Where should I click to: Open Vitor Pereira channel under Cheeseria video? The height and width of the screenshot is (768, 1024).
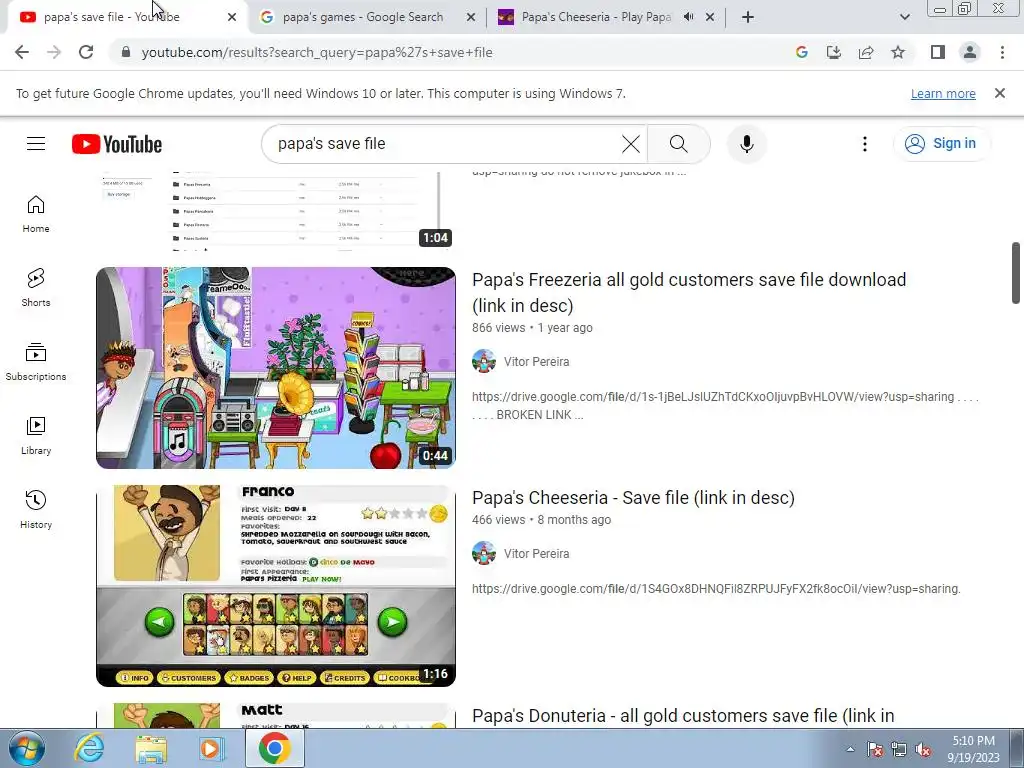tap(536, 554)
